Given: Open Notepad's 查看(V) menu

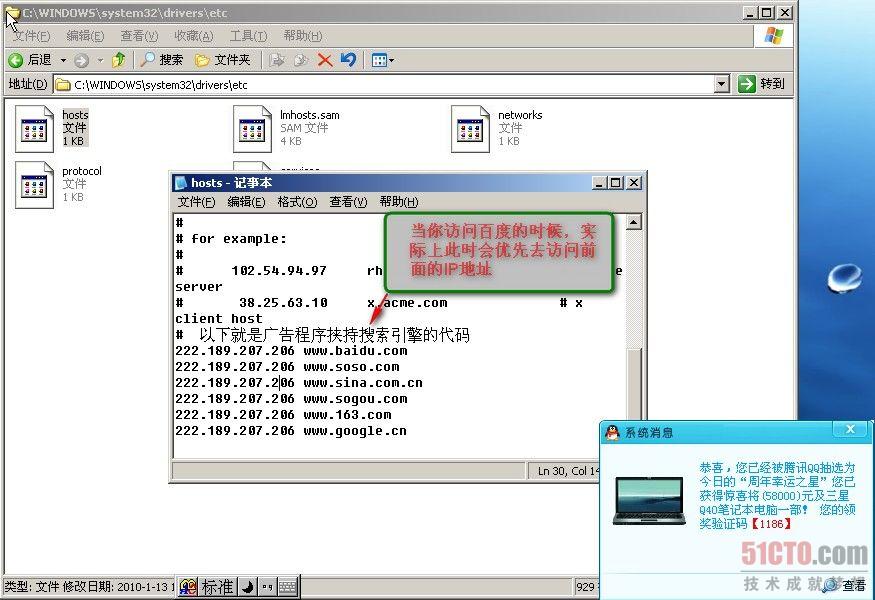Looking at the screenshot, I should tap(348, 201).
